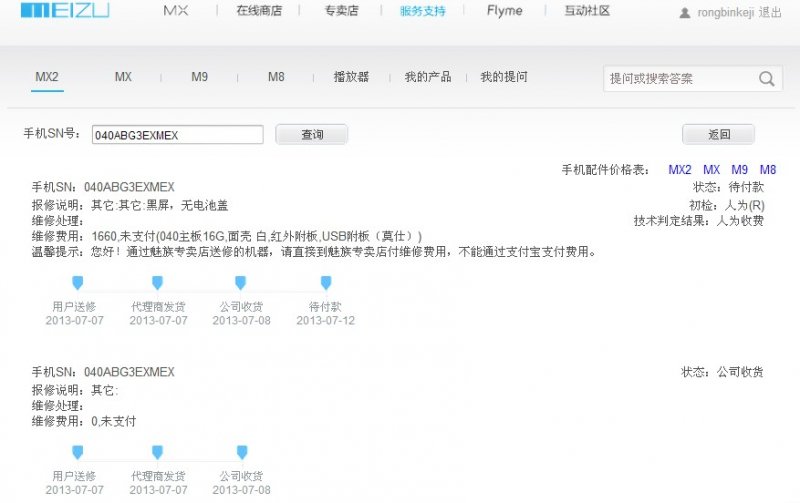Click the 2013-07-12 date text
This screenshot has height=503, width=800.
click(x=326, y=320)
